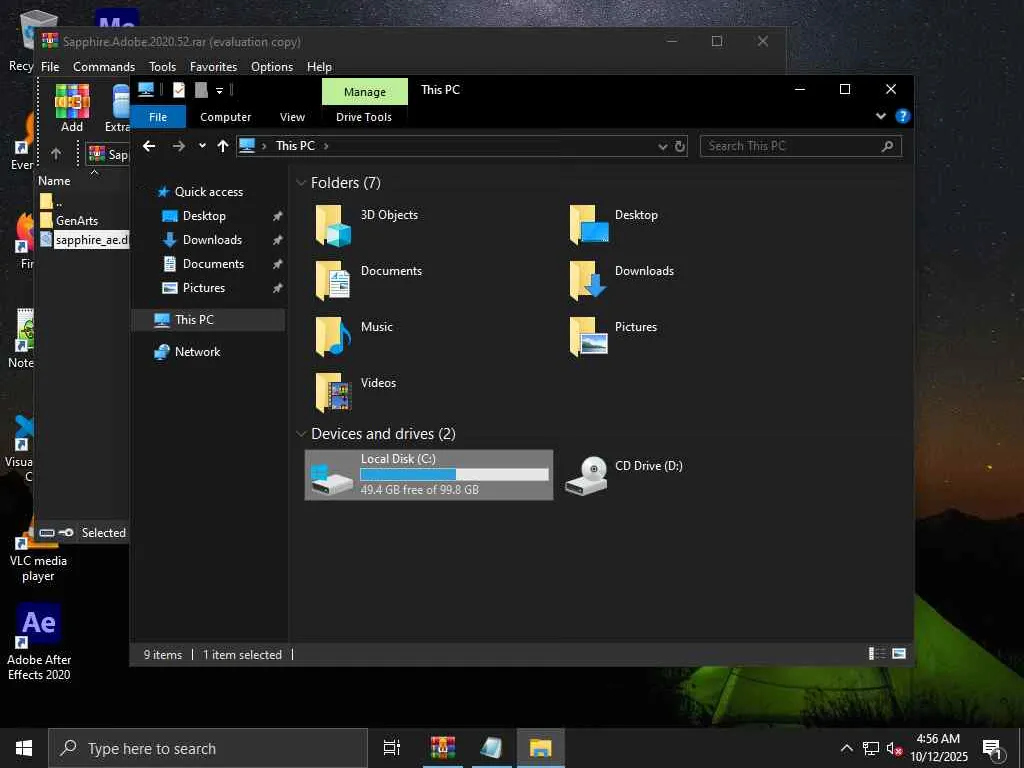This screenshot has width=1024, height=768.
Task: Select This PC in navigation pane
Action: (208, 319)
